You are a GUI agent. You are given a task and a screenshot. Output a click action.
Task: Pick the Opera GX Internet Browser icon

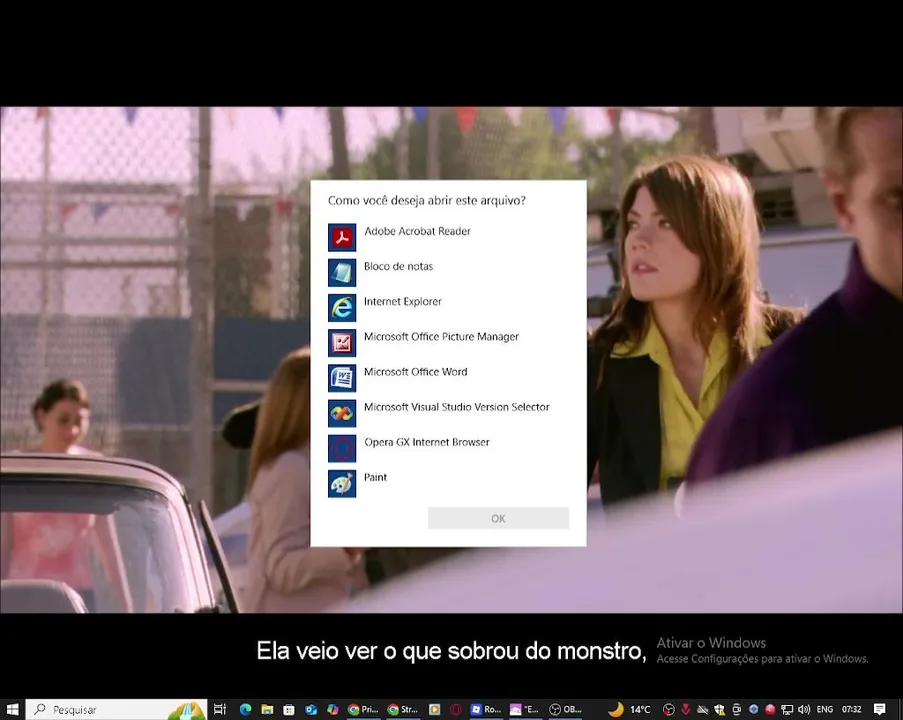(342, 448)
